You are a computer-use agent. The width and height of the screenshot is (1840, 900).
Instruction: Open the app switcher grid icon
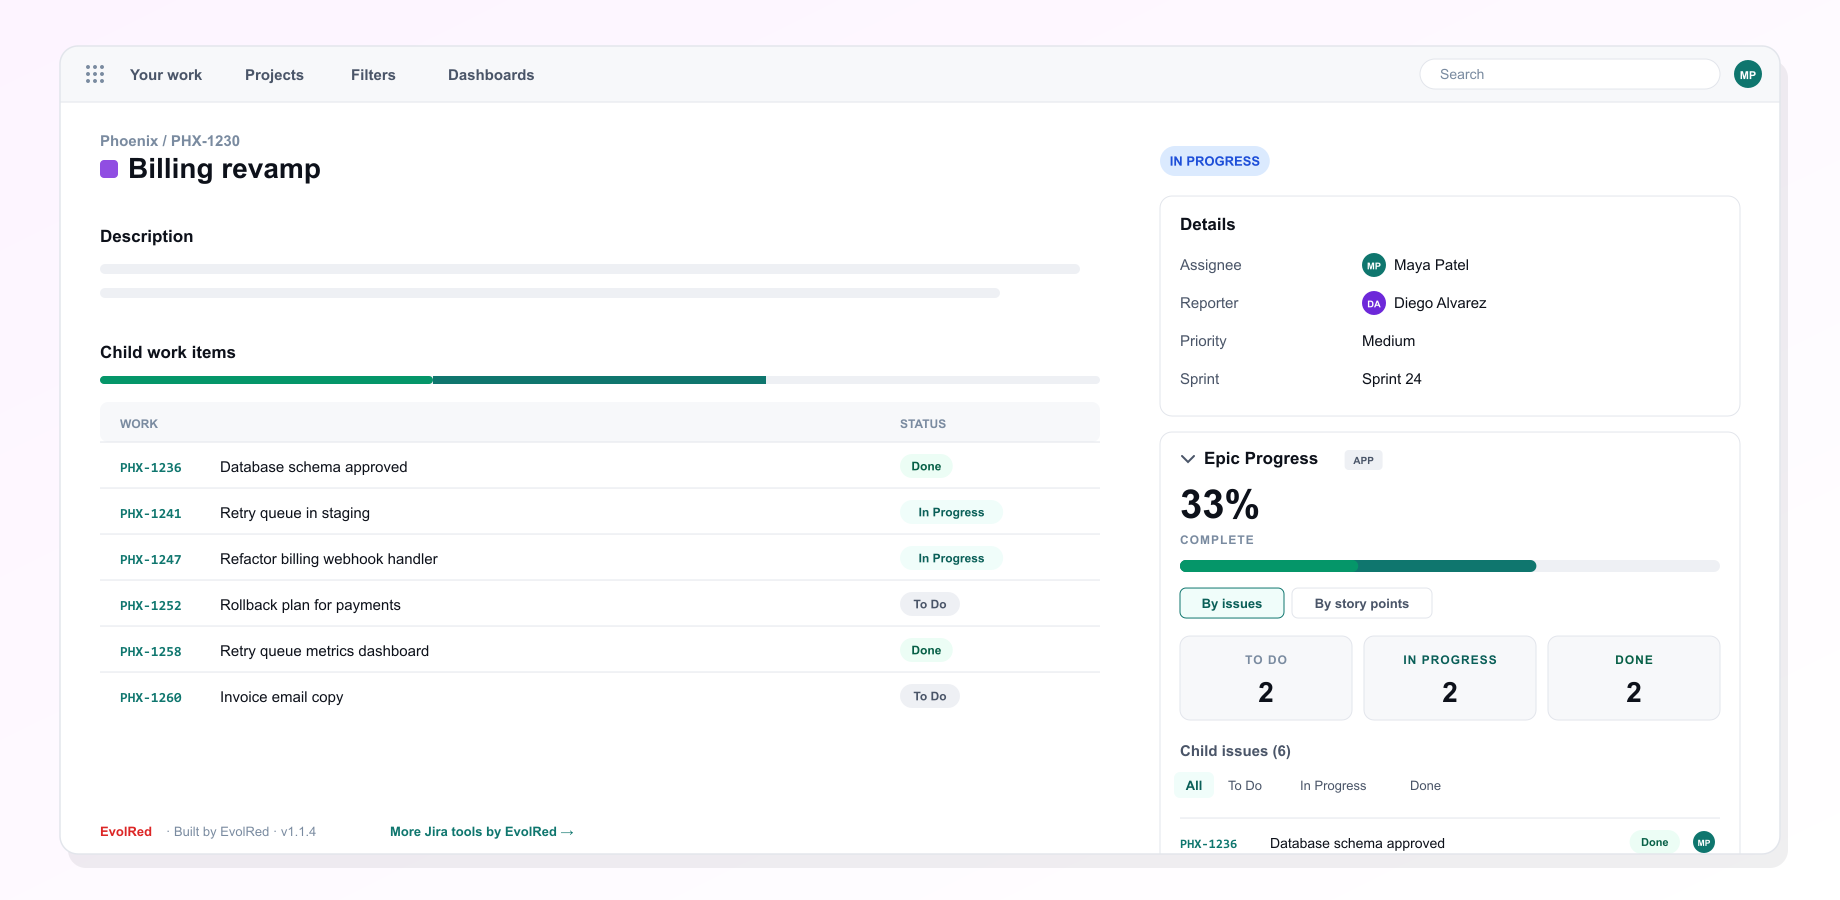click(x=95, y=74)
